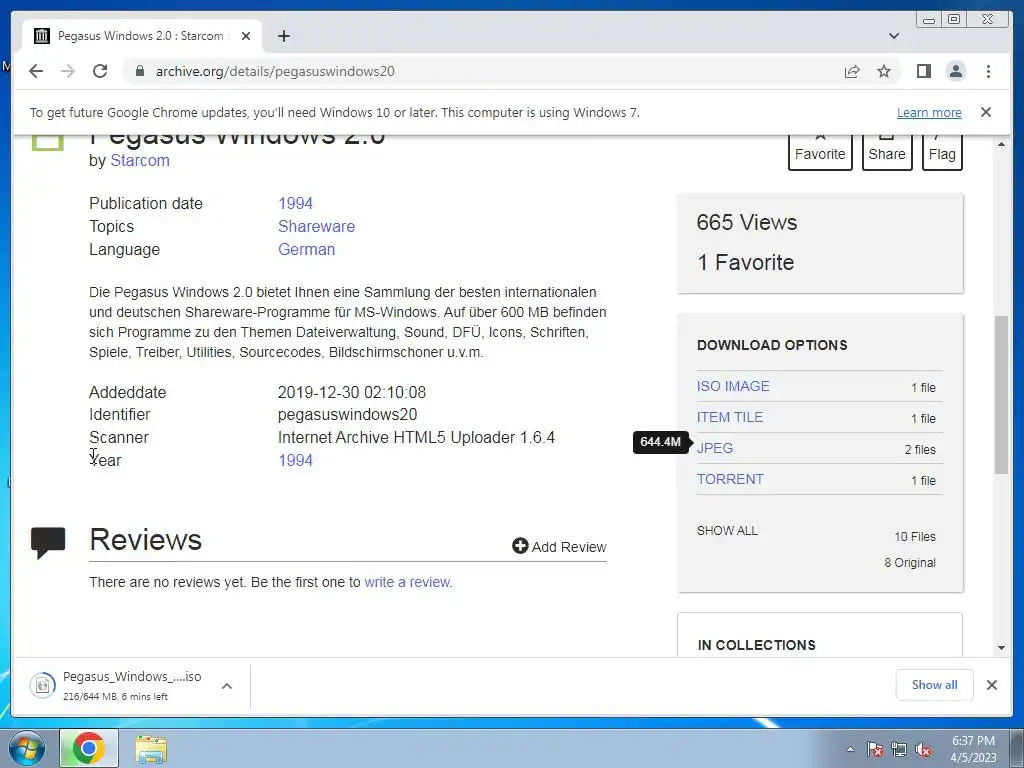
Task: Download the ISO IMAGE file
Action: pyautogui.click(x=733, y=386)
